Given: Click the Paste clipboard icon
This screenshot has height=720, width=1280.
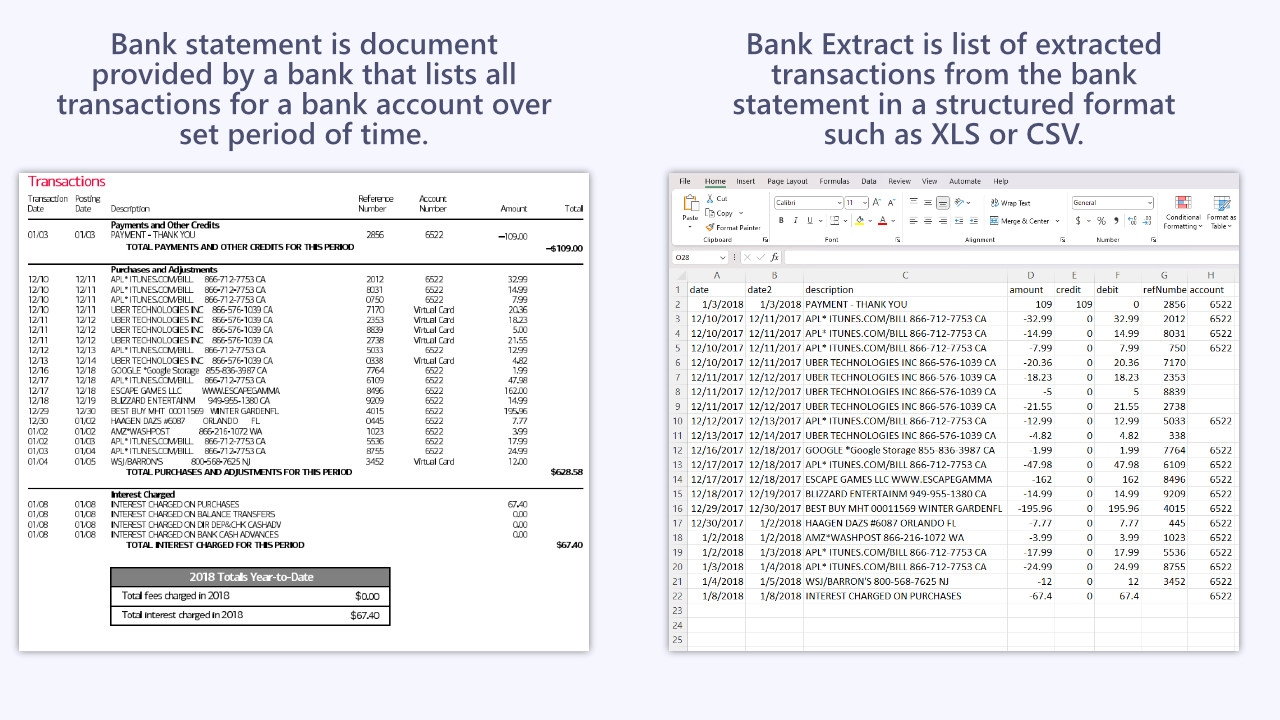Looking at the screenshot, I should [x=691, y=203].
